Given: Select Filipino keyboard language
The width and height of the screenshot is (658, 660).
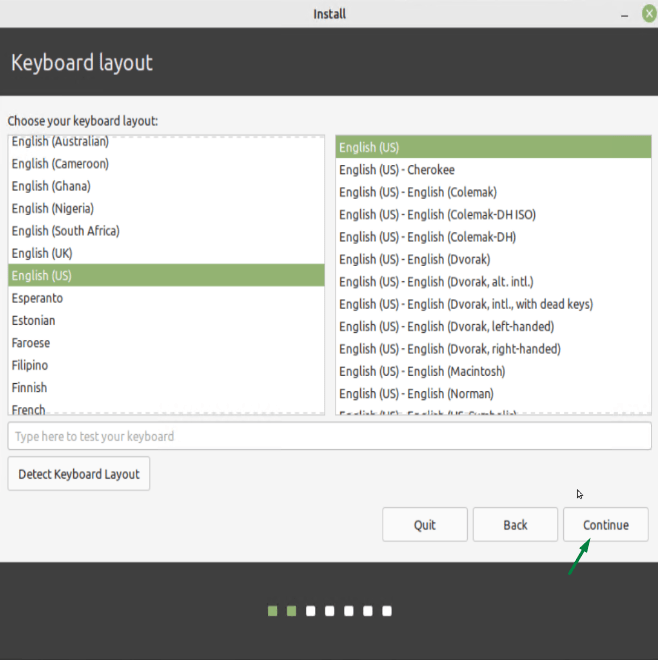Looking at the screenshot, I should click(x=30, y=365).
